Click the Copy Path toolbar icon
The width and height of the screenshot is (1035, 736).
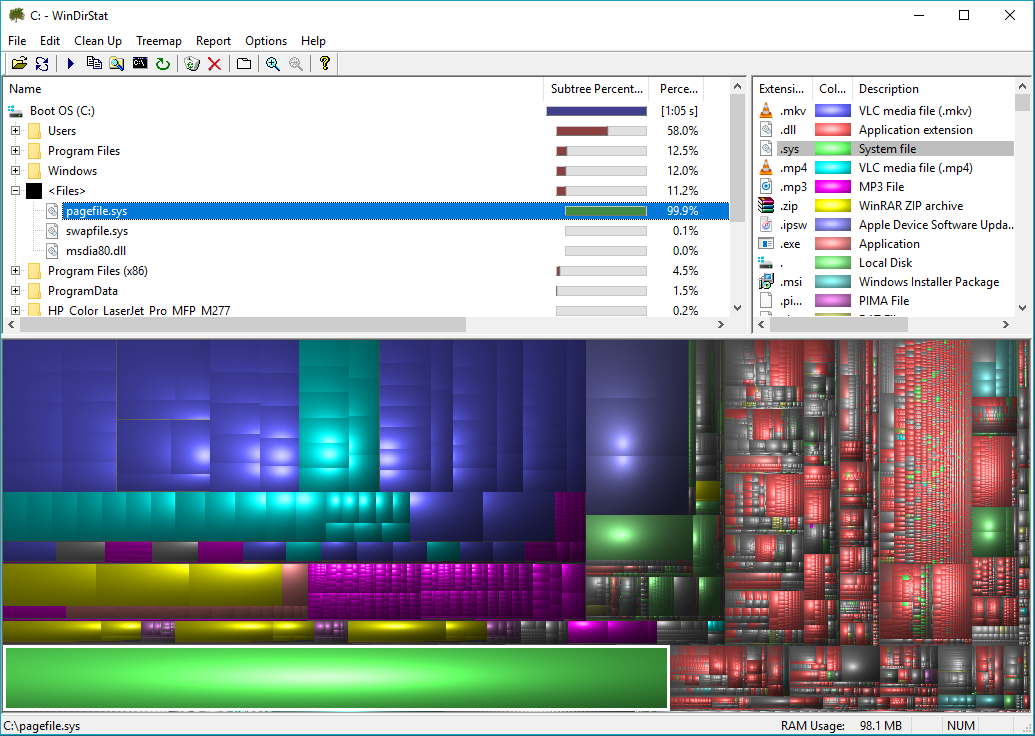pyautogui.click(x=94, y=63)
